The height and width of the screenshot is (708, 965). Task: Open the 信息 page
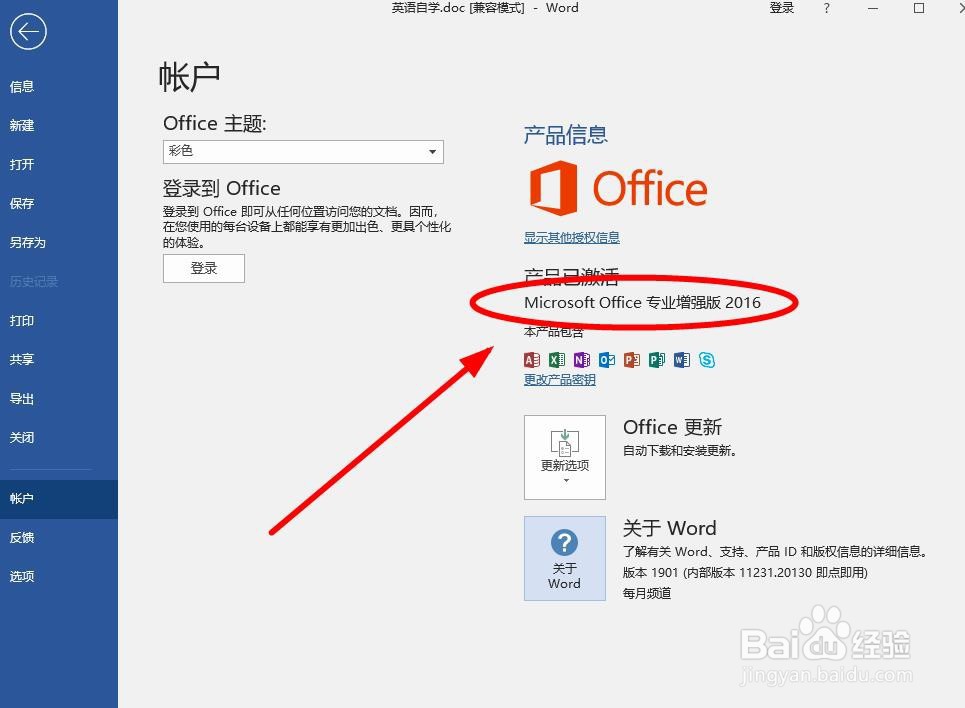22,87
